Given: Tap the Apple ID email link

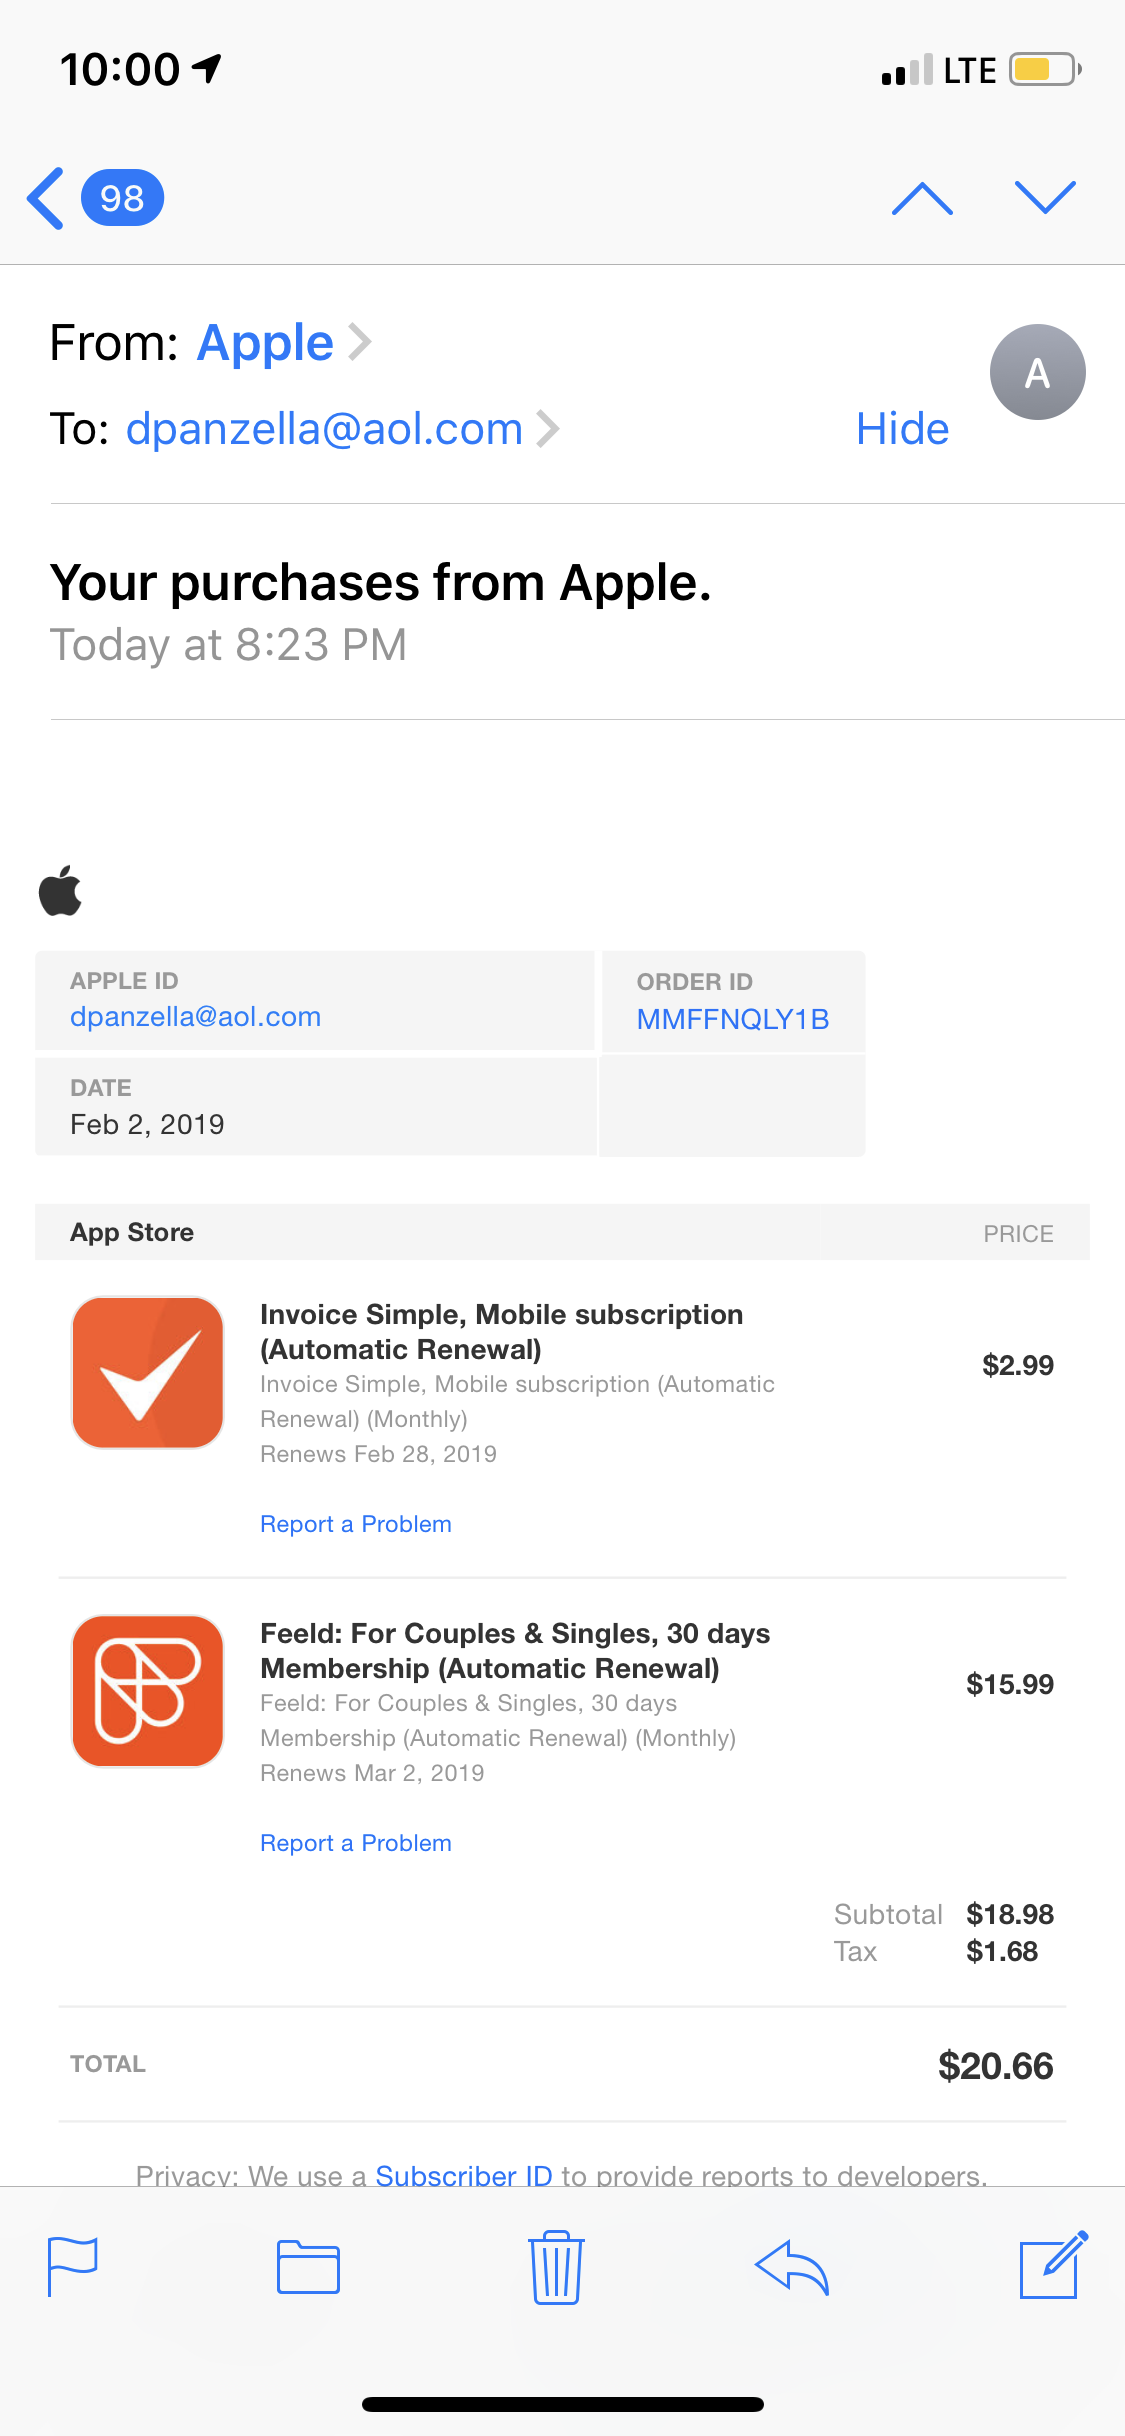Looking at the screenshot, I should pyautogui.click(x=196, y=1017).
